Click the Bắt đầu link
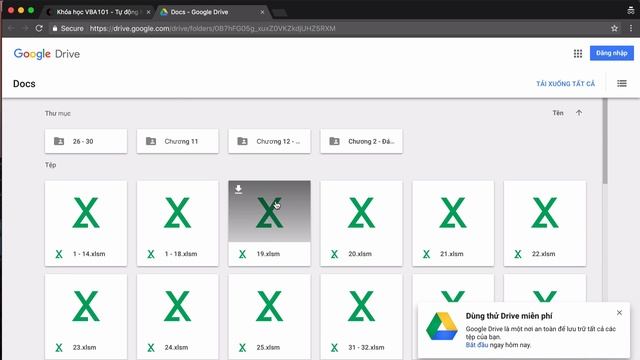Viewport: 640px width, 360px height. [476, 345]
